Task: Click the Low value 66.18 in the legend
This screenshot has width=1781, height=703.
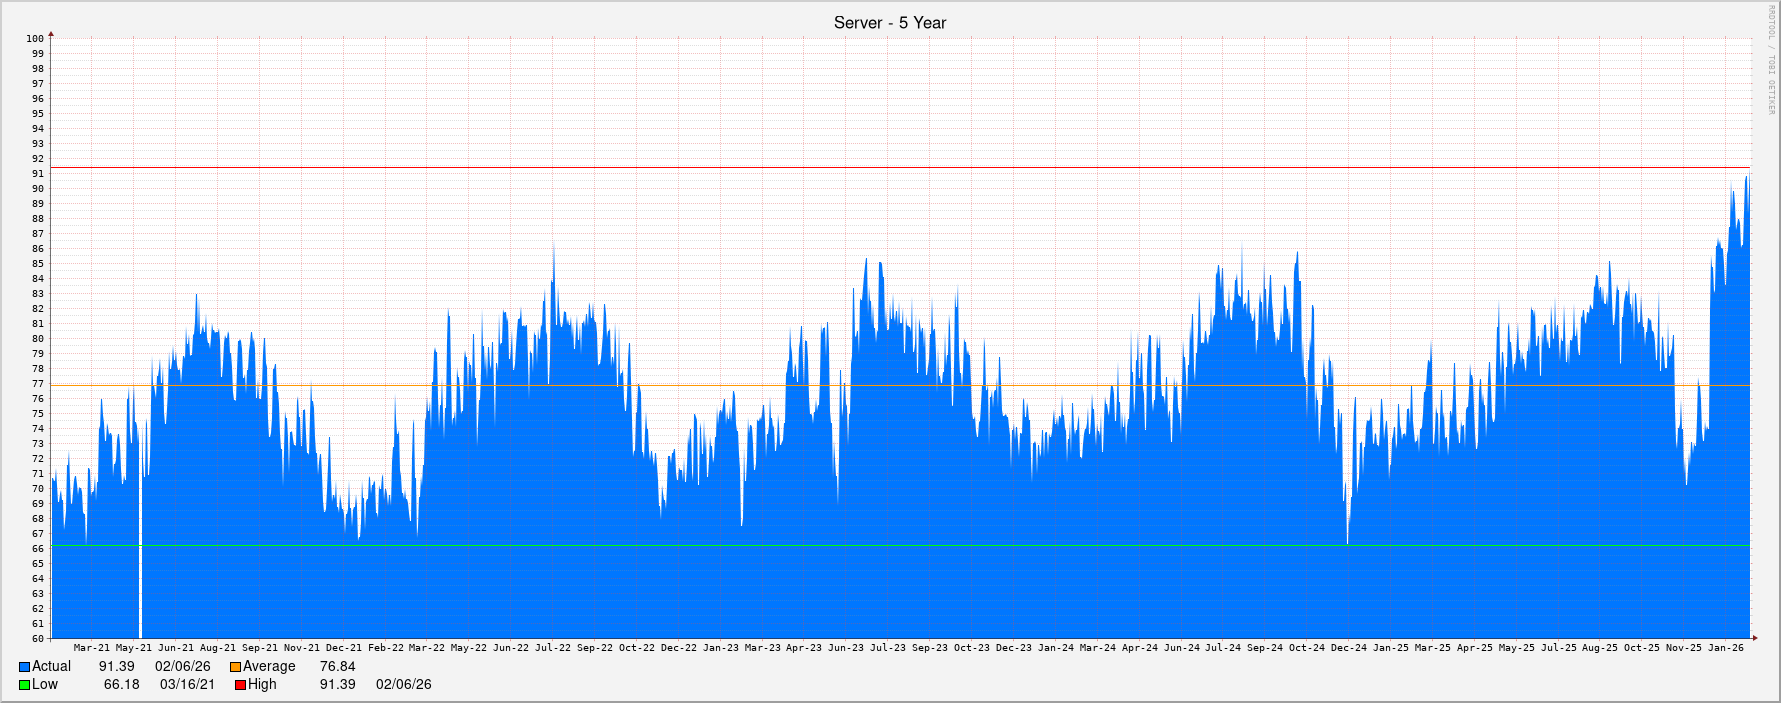Action: [x=121, y=685]
